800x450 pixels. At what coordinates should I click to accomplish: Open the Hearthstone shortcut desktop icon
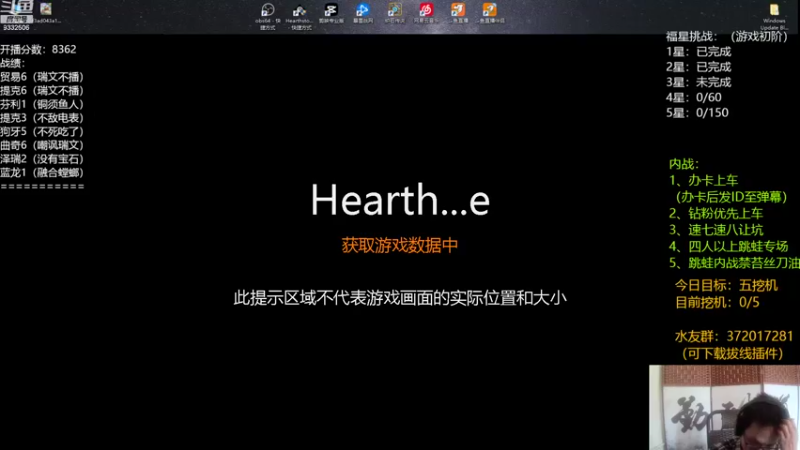(299, 16)
